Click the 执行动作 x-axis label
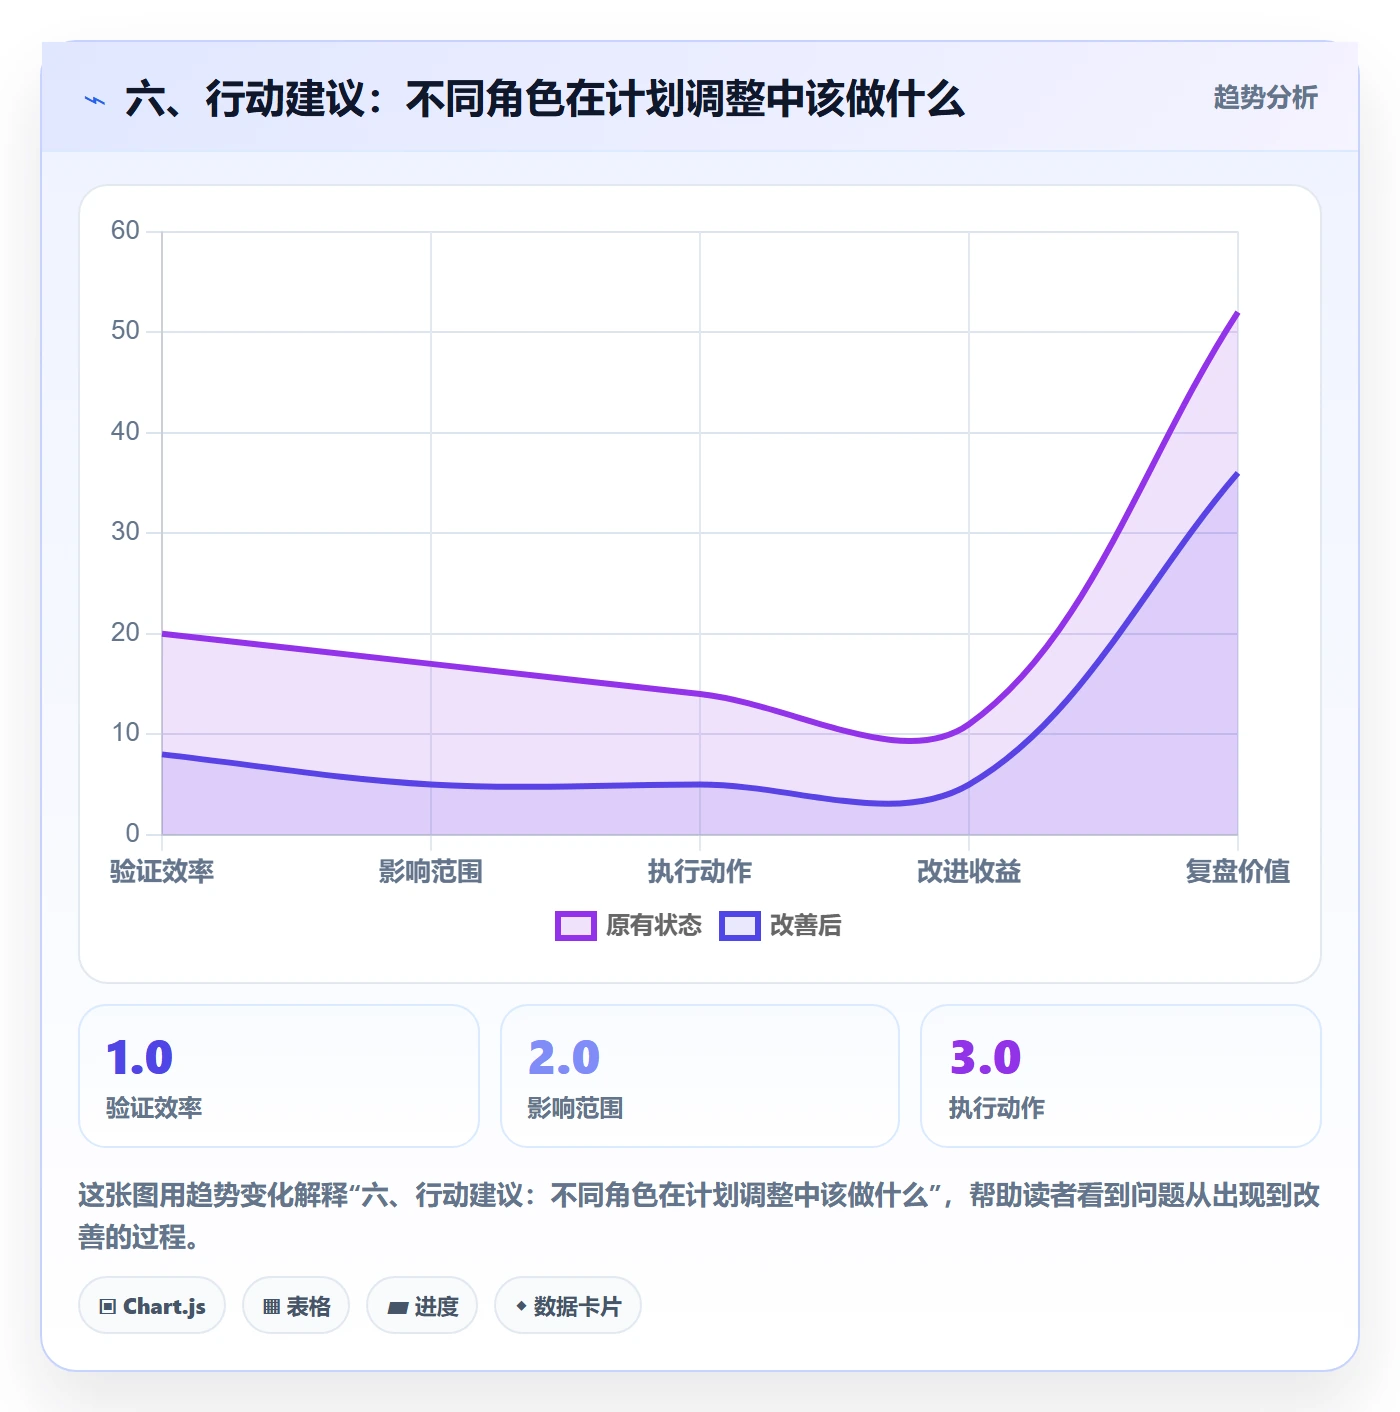The image size is (1400, 1412). click(700, 871)
